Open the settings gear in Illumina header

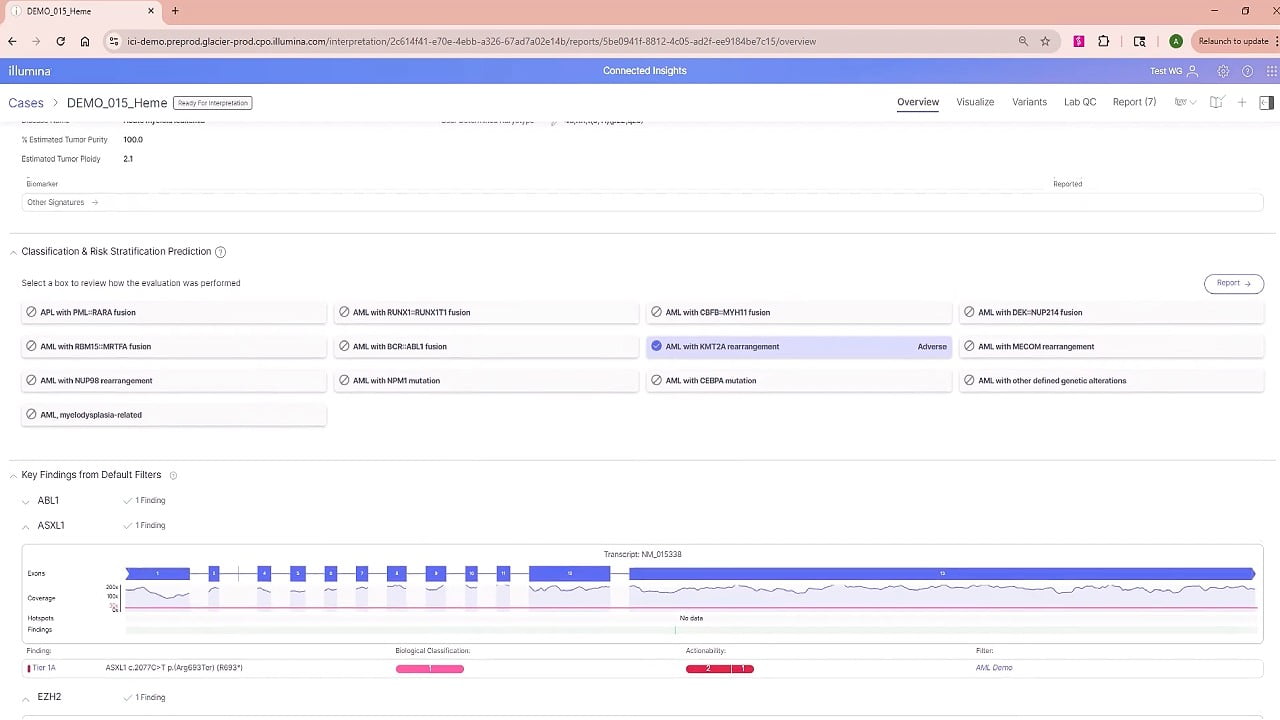(x=1223, y=71)
